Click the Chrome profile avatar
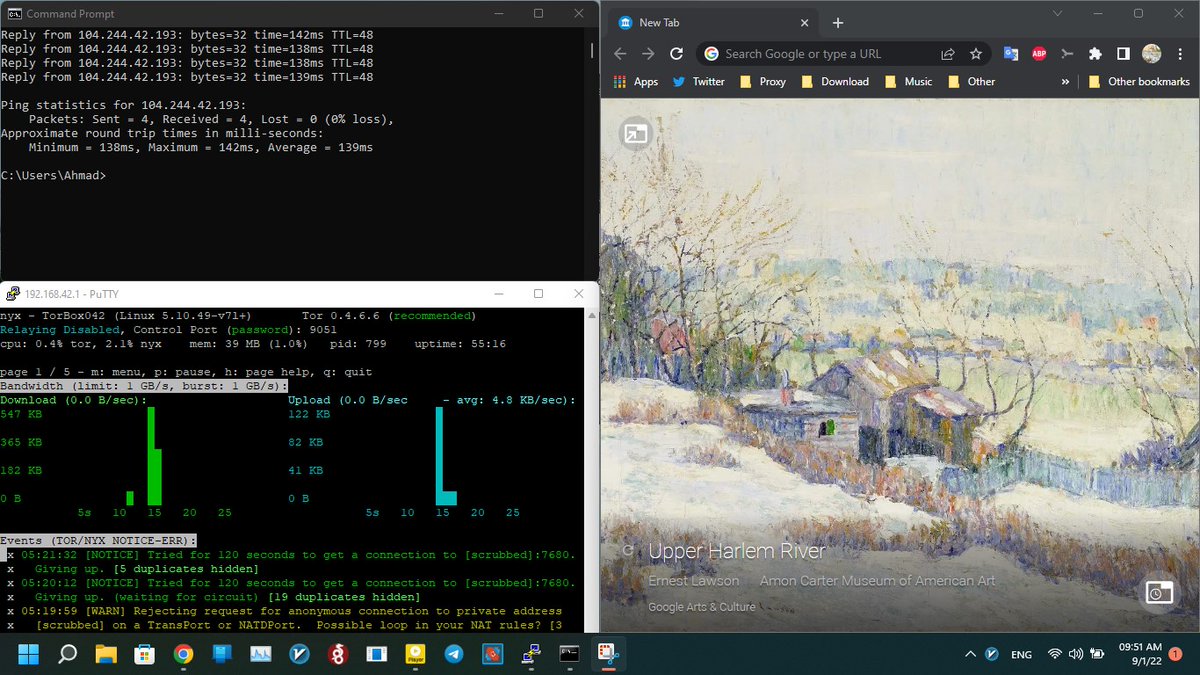 point(1152,53)
